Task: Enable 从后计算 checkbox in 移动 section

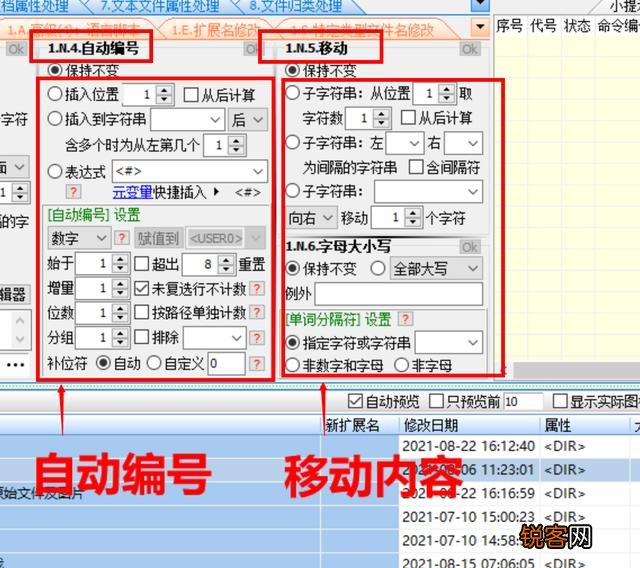Action: 408,118
